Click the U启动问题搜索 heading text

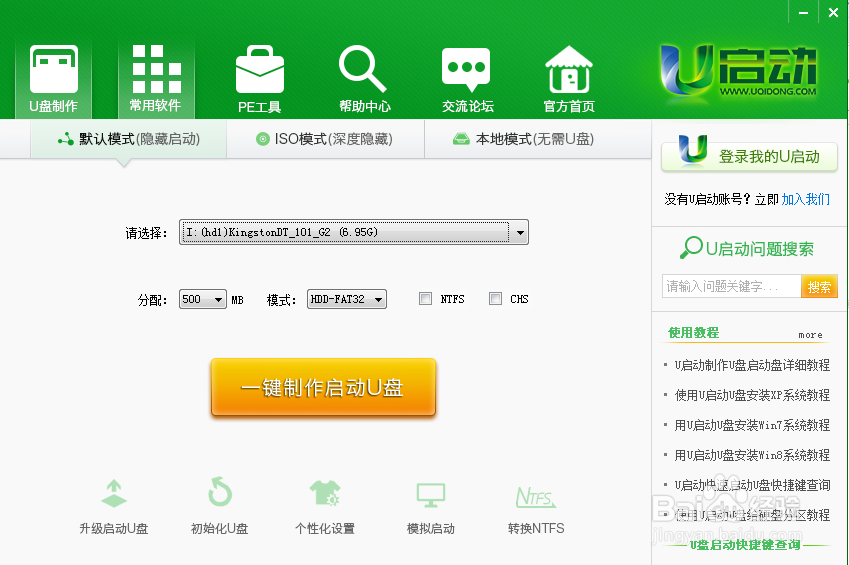pos(760,249)
